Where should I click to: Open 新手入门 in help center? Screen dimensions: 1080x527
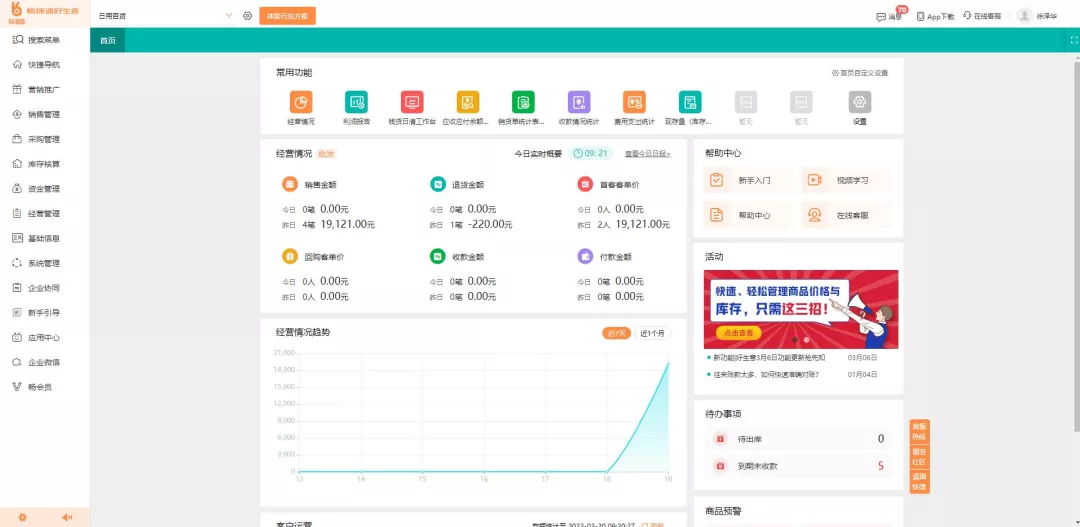pyautogui.click(x=749, y=180)
